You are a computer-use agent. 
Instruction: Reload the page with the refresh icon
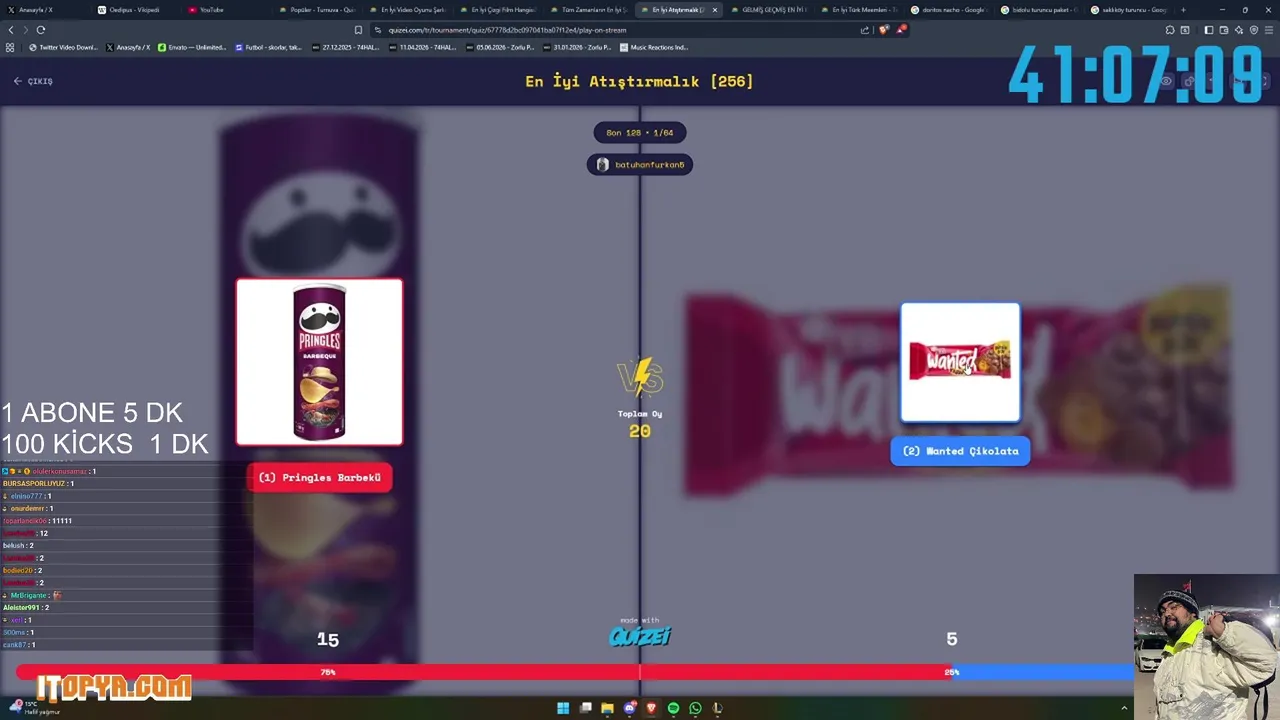click(41, 30)
